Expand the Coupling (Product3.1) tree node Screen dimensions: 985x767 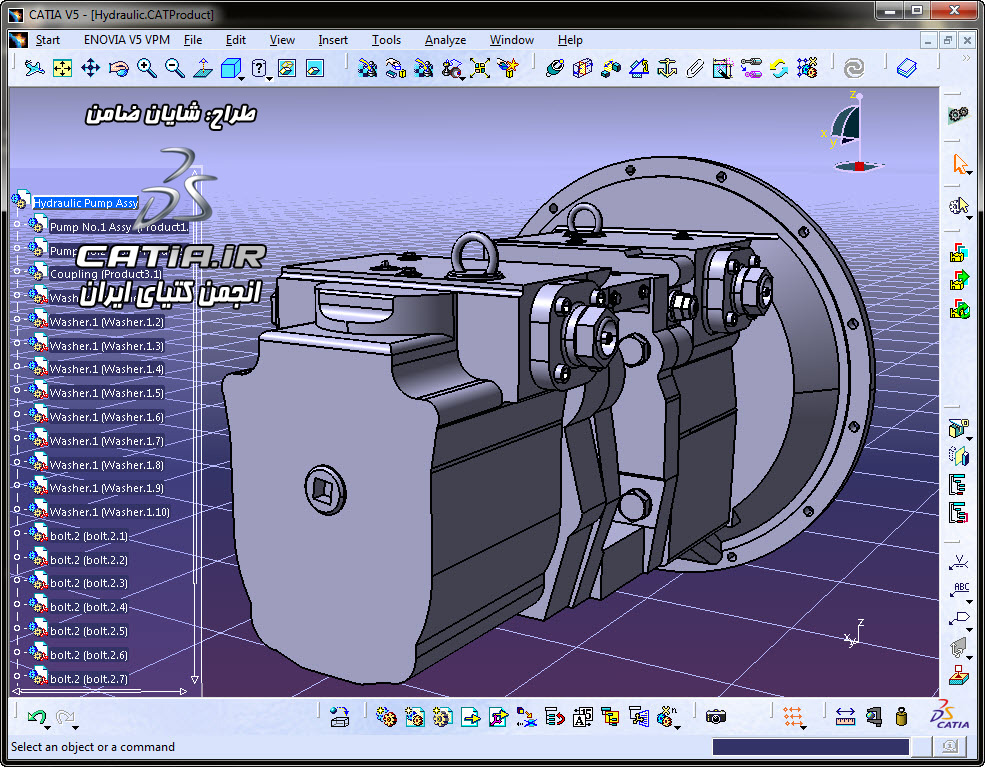pyautogui.click(x=18, y=272)
